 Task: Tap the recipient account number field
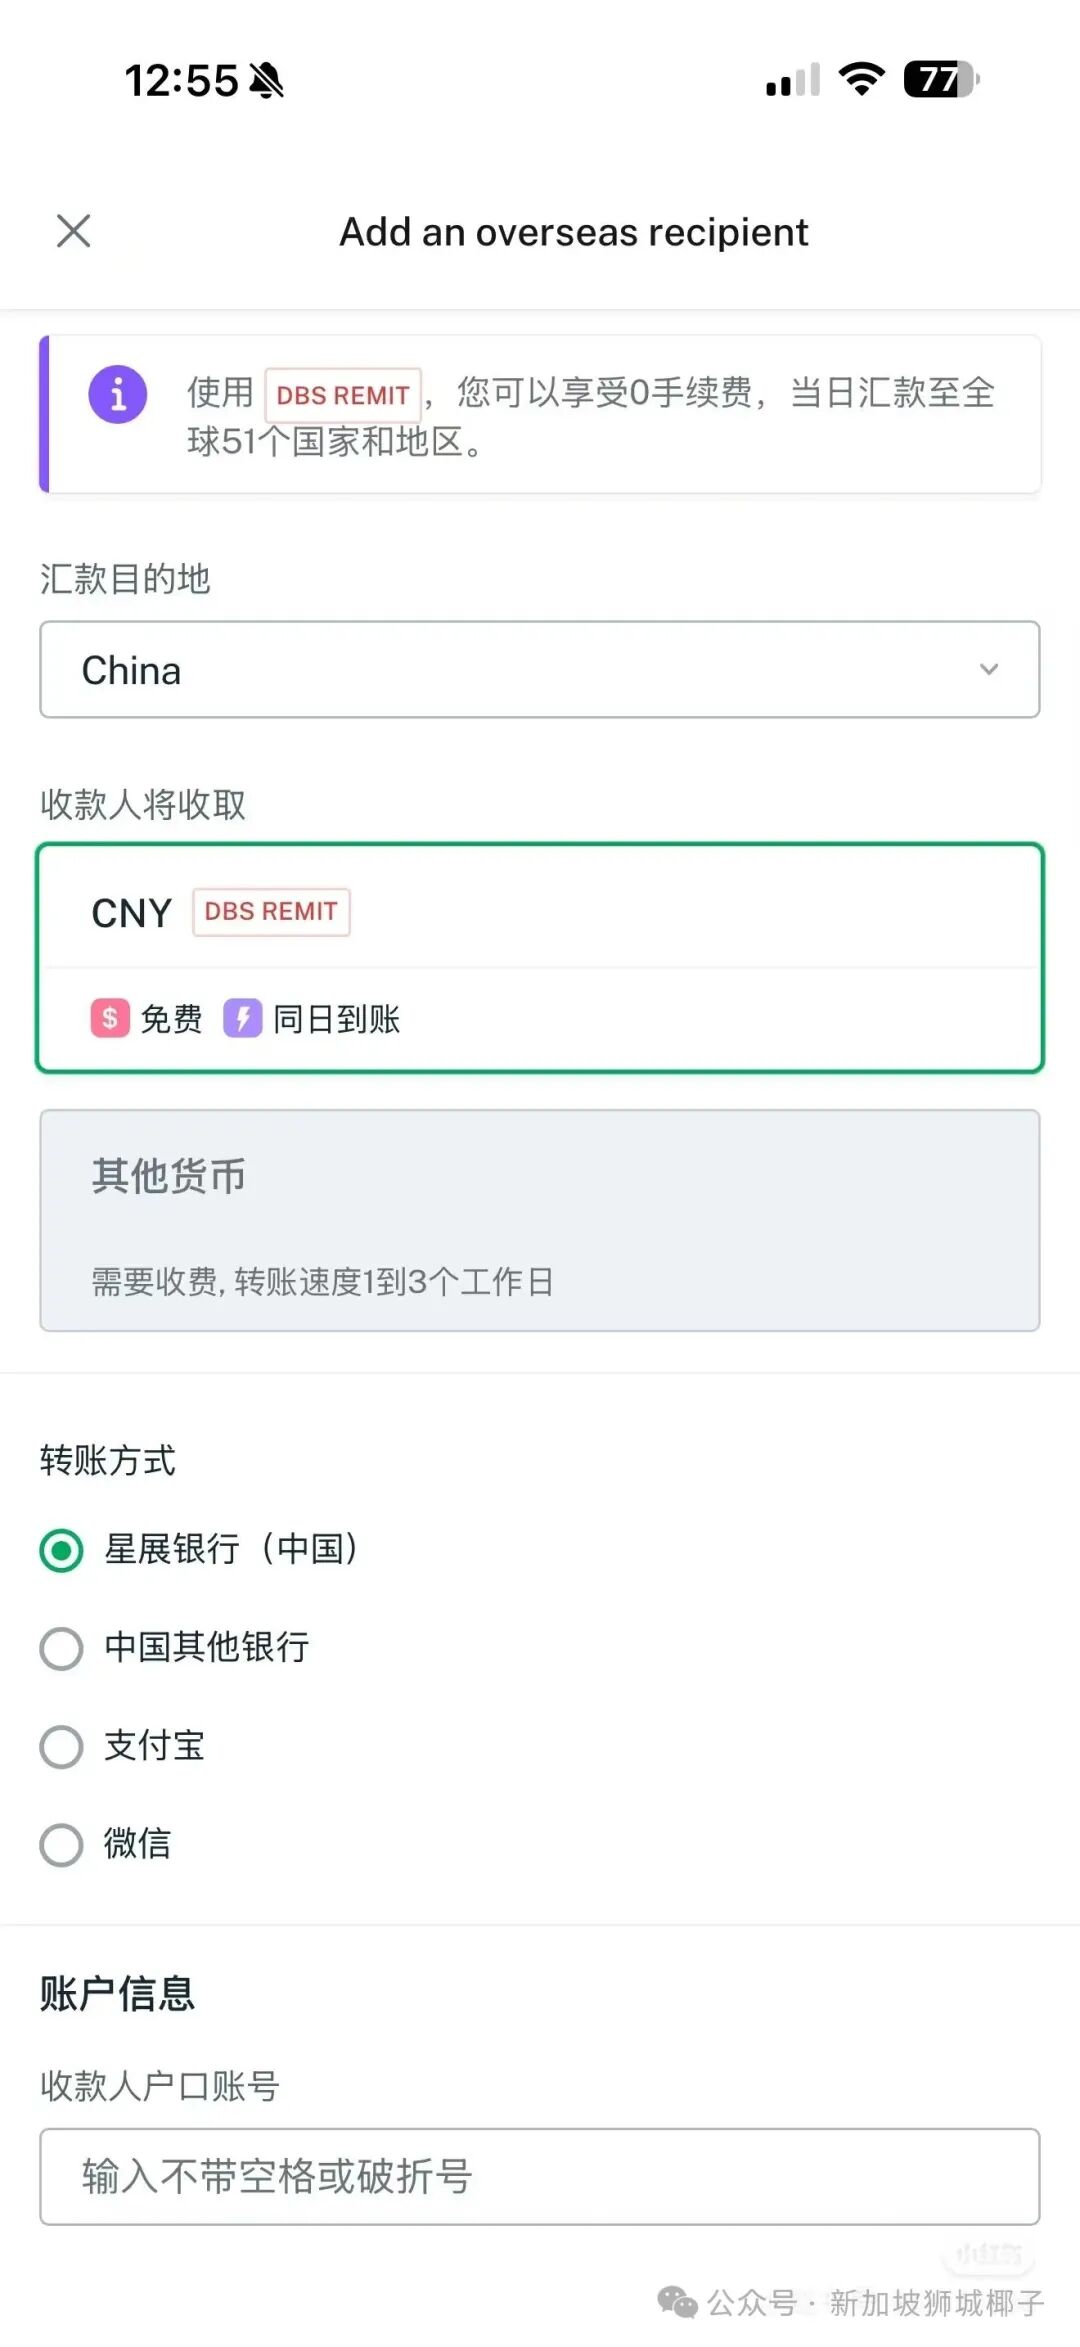[x=540, y=2177]
